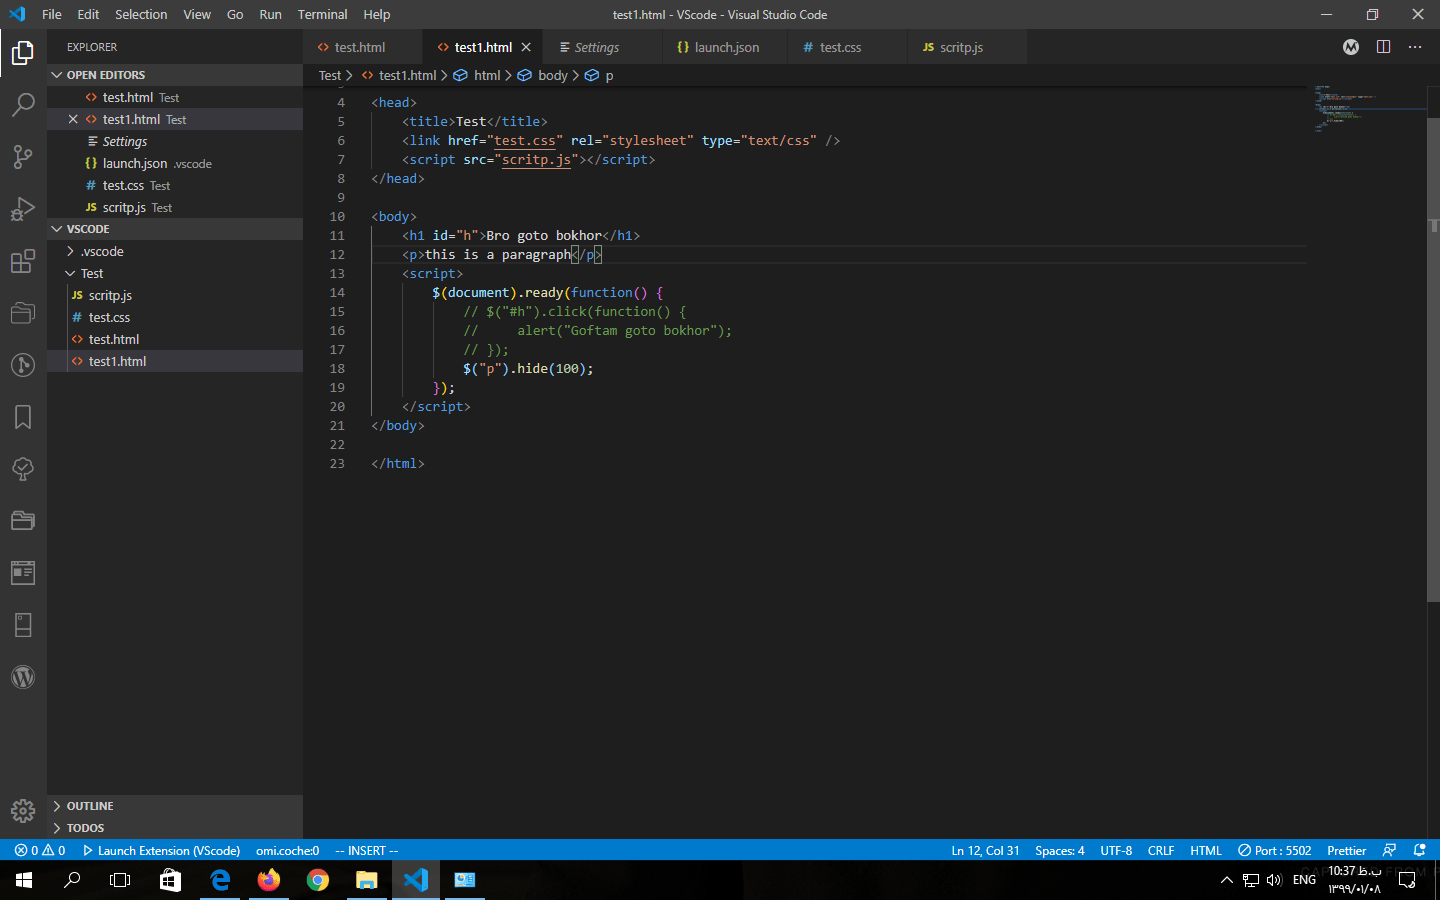Image resolution: width=1440 pixels, height=900 pixels.
Task: Click the errors and warnings indicator
Action: 38,850
